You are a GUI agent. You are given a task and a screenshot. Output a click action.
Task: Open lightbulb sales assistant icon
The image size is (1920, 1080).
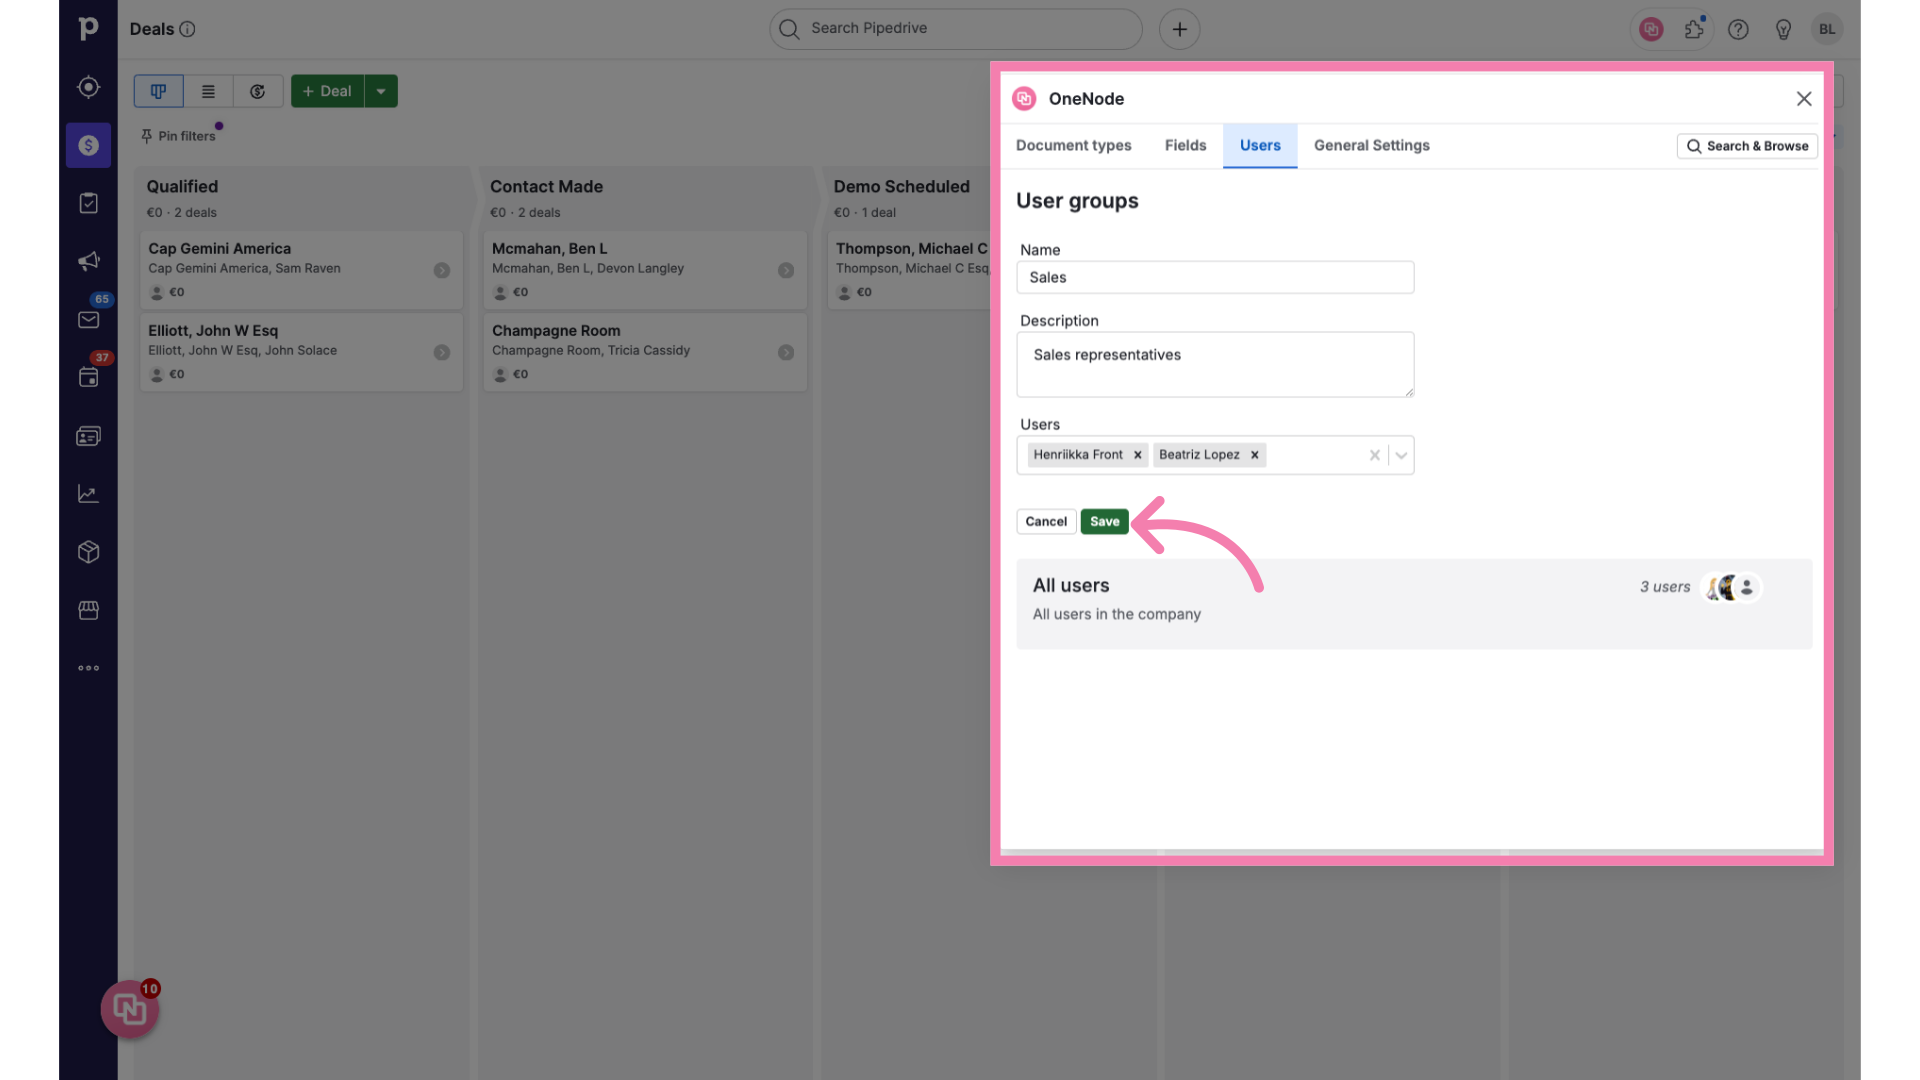pyautogui.click(x=1783, y=29)
